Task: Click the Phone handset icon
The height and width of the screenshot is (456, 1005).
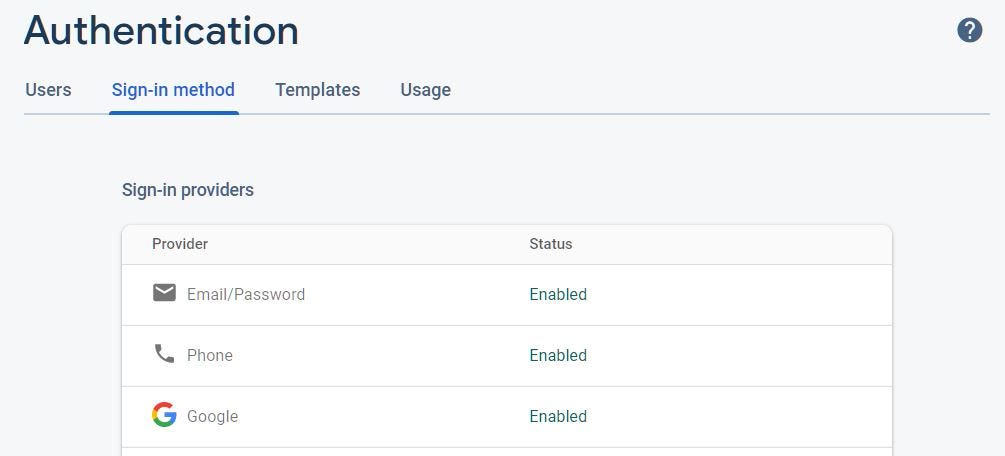Action: pyautogui.click(x=164, y=353)
